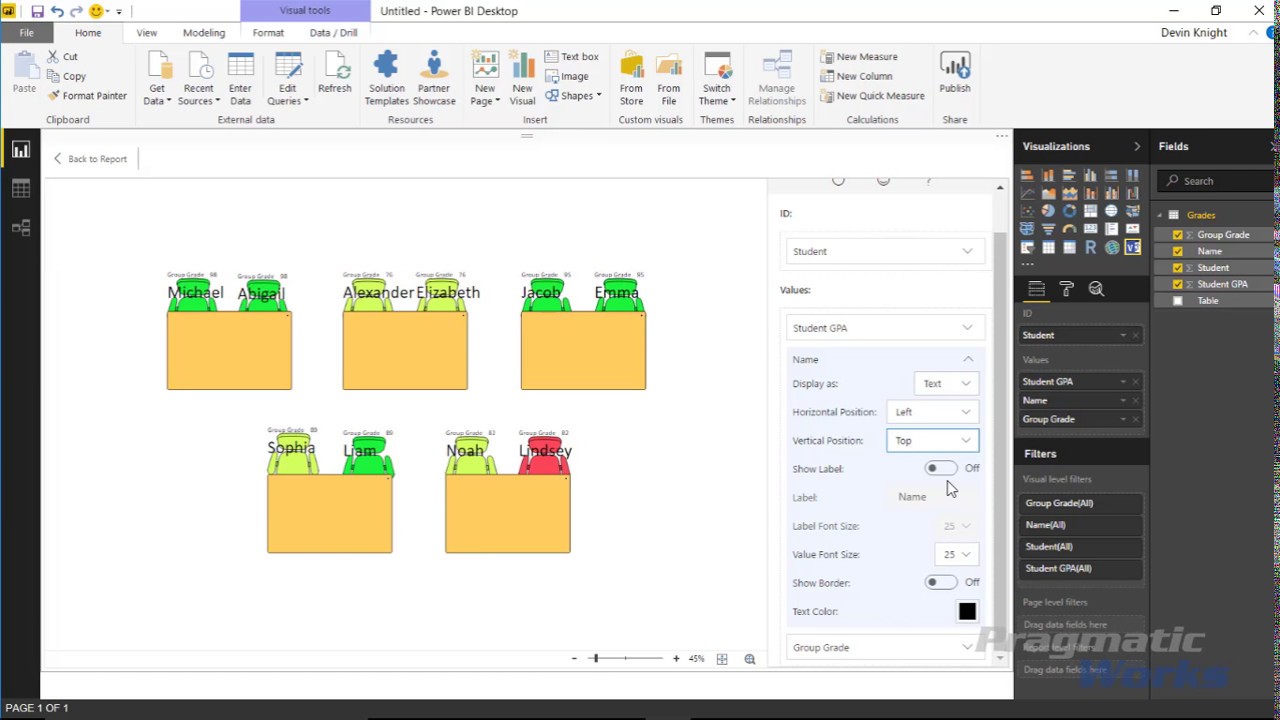The height and width of the screenshot is (720, 1280).
Task: Click New Measure button
Action: 859,57
